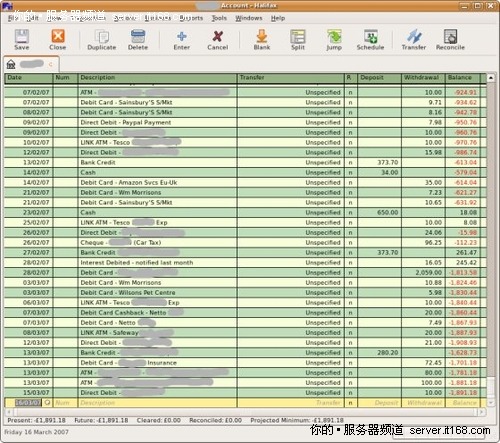The height and width of the screenshot is (443, 500).
Task: Click the Description field in new row
Action: click(x=157, y=403)
